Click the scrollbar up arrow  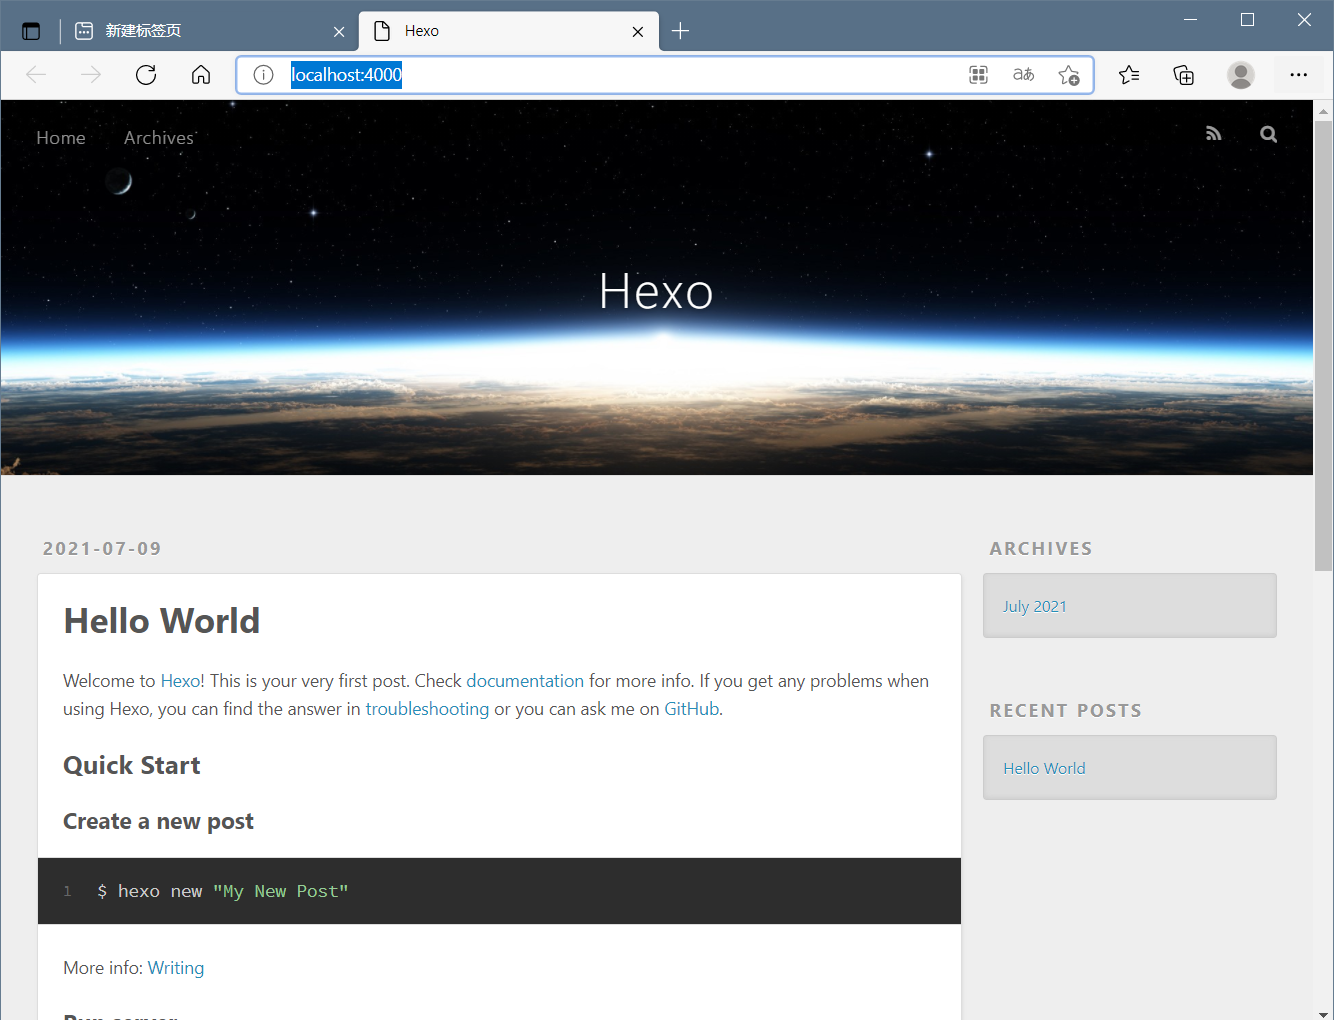point(1323,110)
